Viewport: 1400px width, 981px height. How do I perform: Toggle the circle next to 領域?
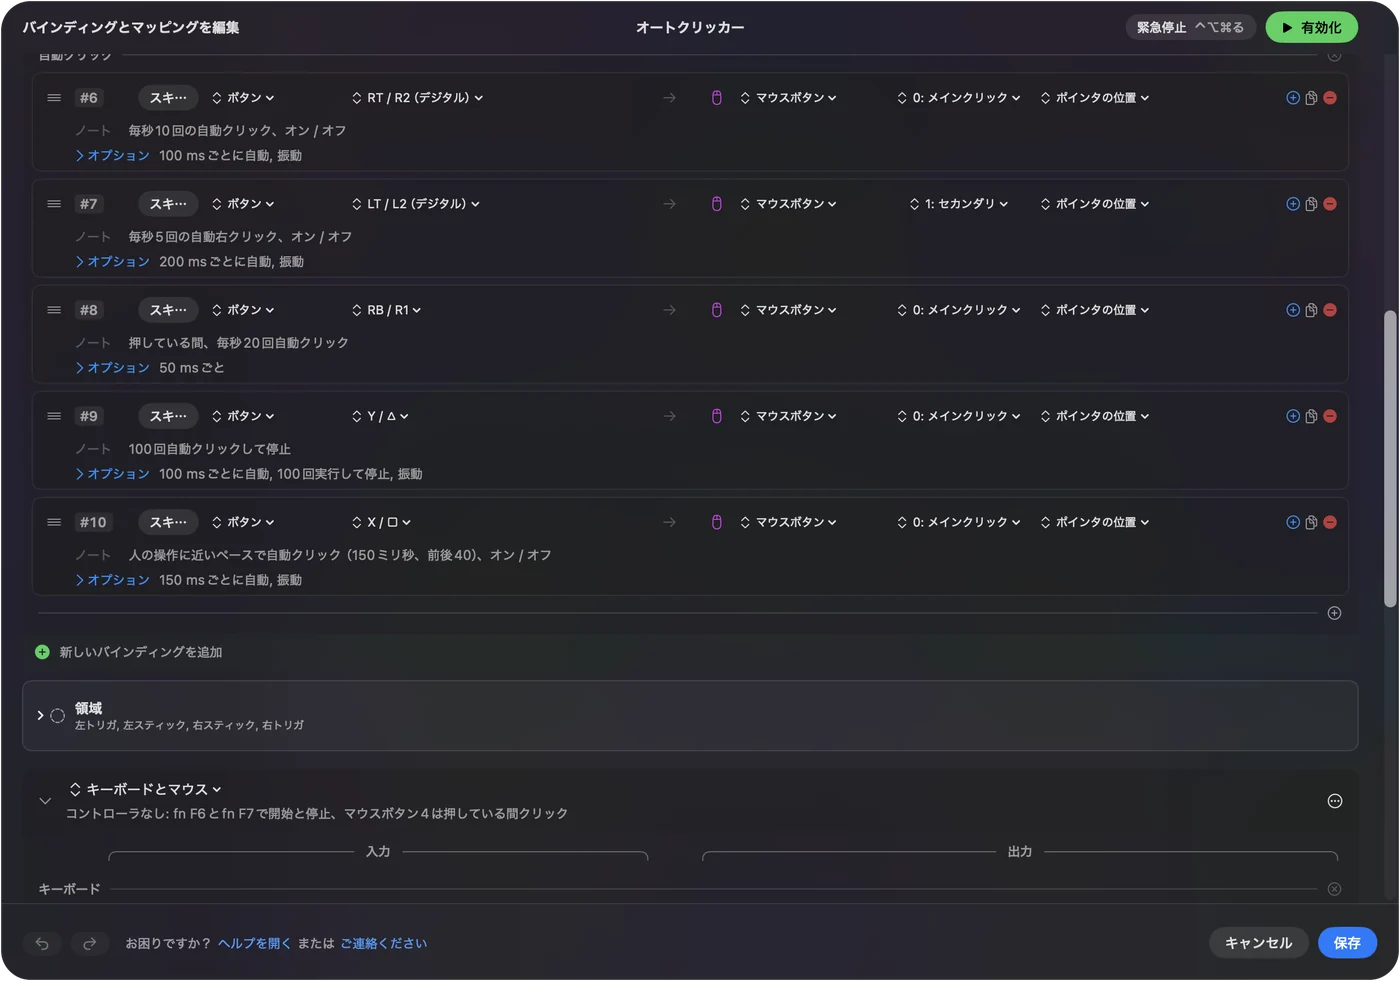point(57,716)
